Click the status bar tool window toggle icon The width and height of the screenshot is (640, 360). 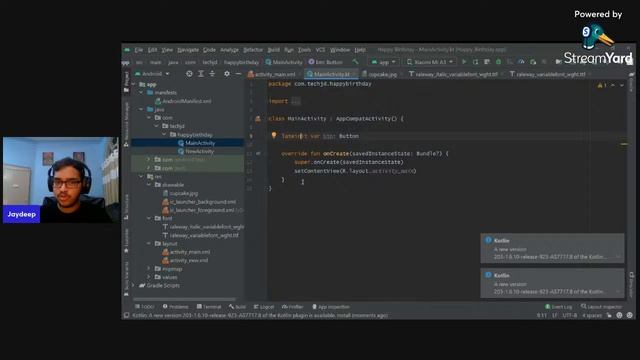coord(127,315)
